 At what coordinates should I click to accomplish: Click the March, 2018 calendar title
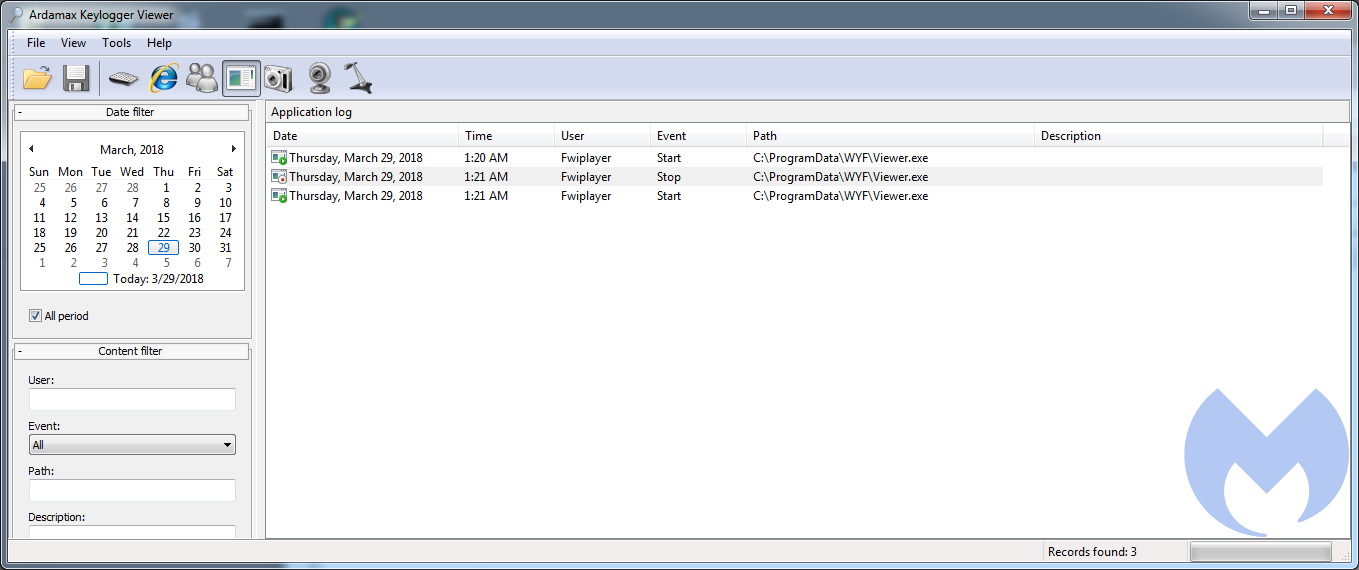tap(132, 150)
